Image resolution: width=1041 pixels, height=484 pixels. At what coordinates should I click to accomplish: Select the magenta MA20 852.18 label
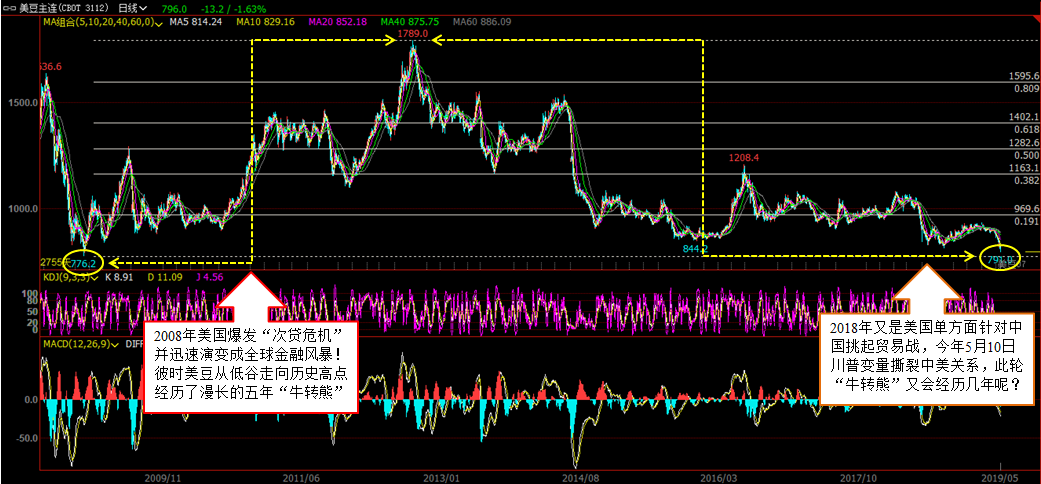(x=338, y=20)
